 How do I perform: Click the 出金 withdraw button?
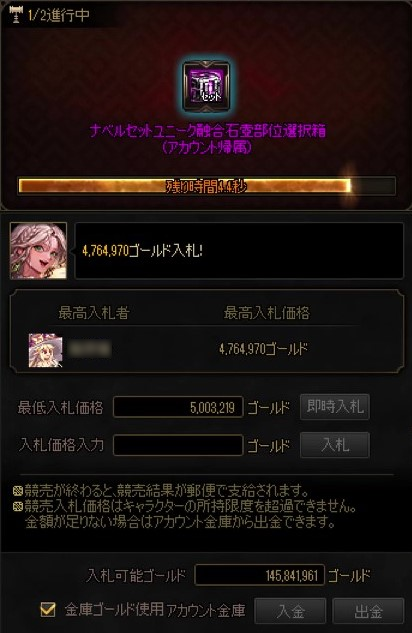(x=368, y=611)
